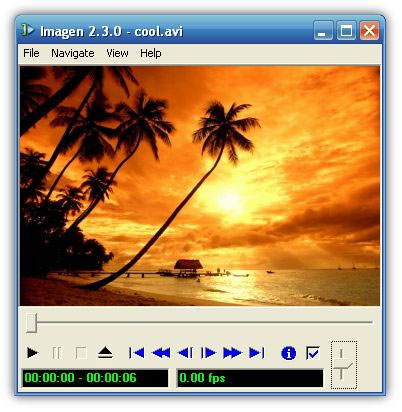
Task: Click the seek bar thumb at the start
Action: 31,322
